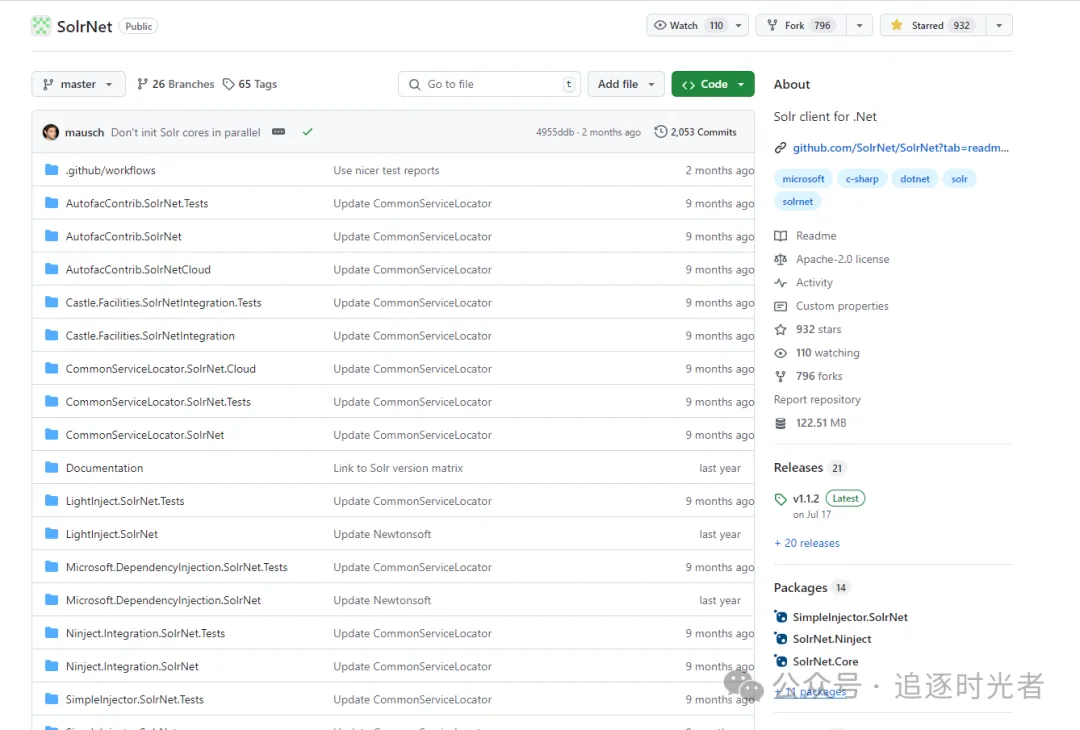Open the + 20 releases link

[x=807, y=543]
